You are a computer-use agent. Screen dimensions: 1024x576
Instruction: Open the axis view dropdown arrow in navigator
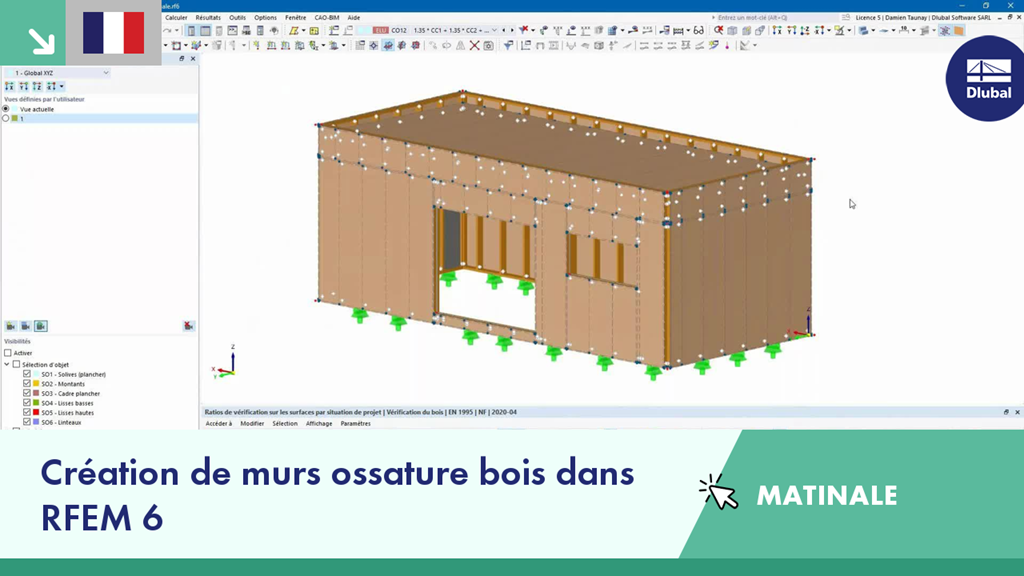(x=62, y=86)
